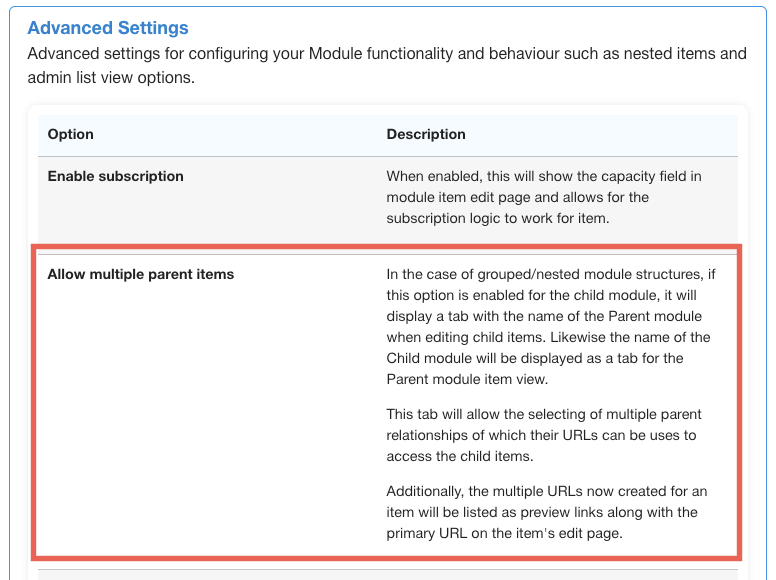
Task: Select the "Allow multiple parent items" label
Action: click(141, 274)
